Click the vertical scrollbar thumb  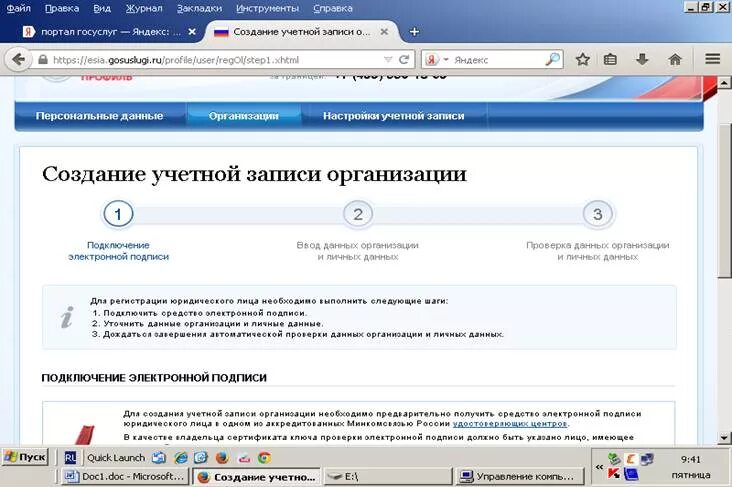pos(724,201)
